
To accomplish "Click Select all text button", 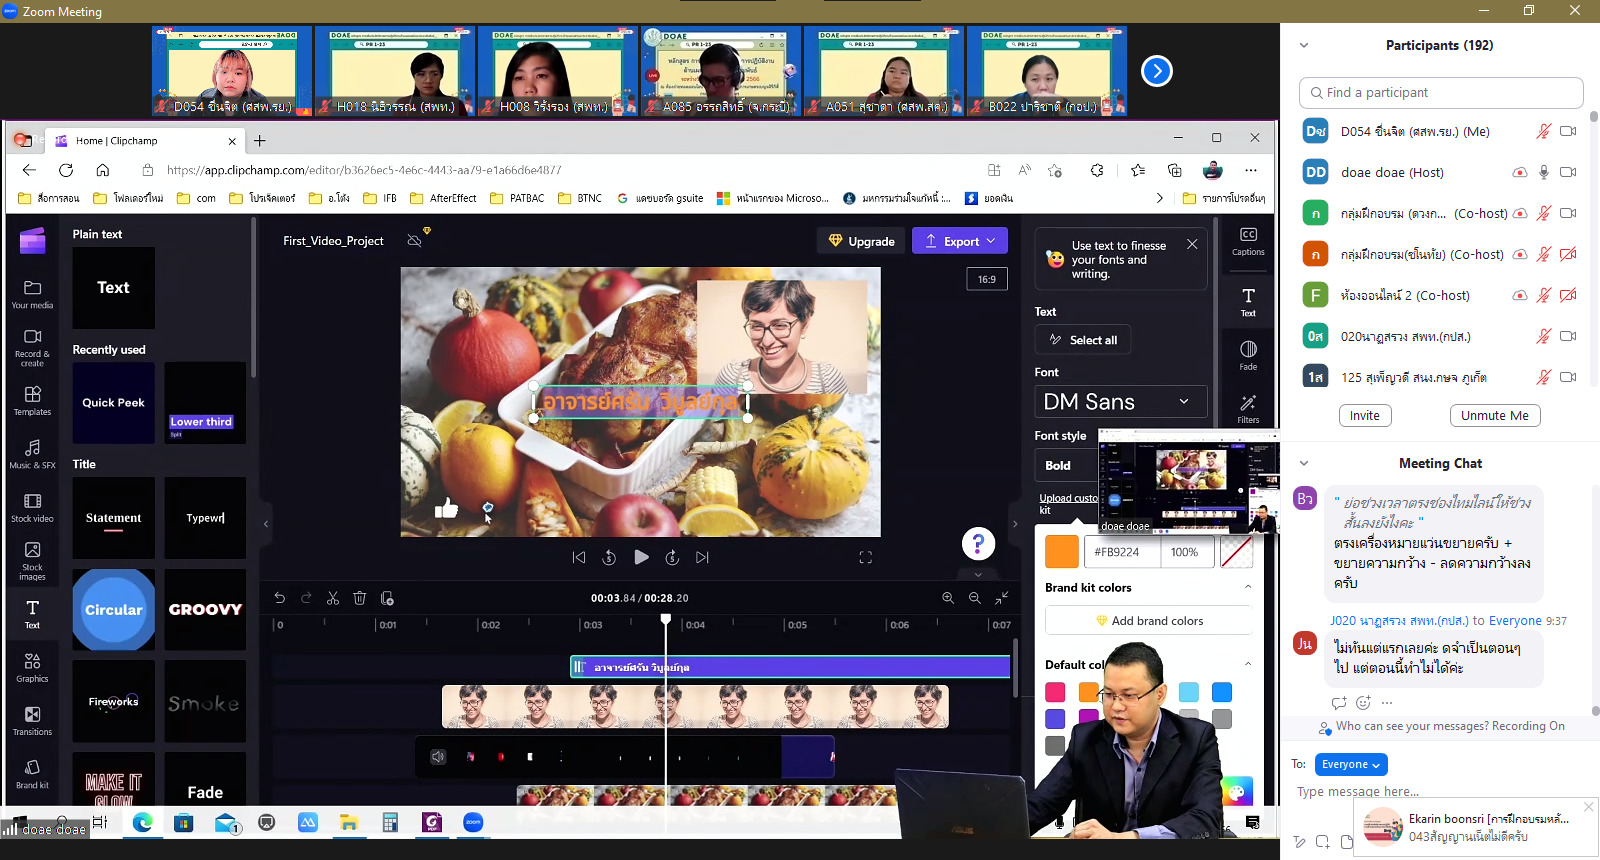I will pos(1083,340).
